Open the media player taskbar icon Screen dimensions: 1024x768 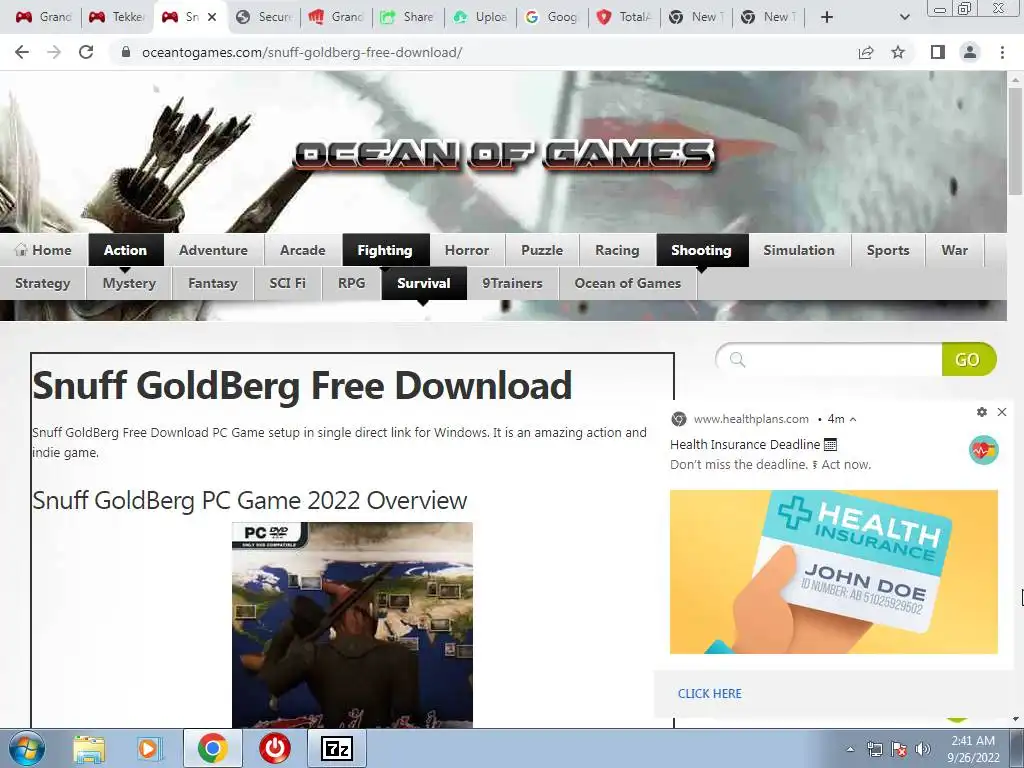(x=150, y=748)
